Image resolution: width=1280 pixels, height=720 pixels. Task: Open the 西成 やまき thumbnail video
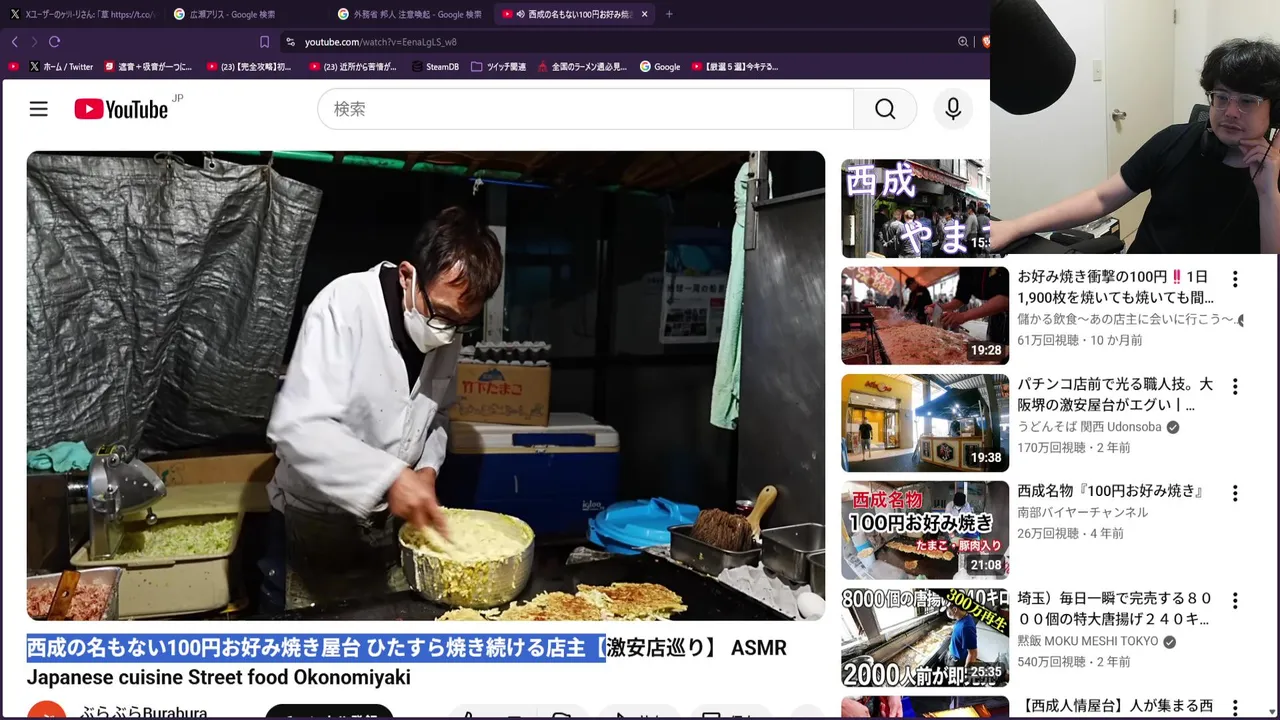[916, 208]
